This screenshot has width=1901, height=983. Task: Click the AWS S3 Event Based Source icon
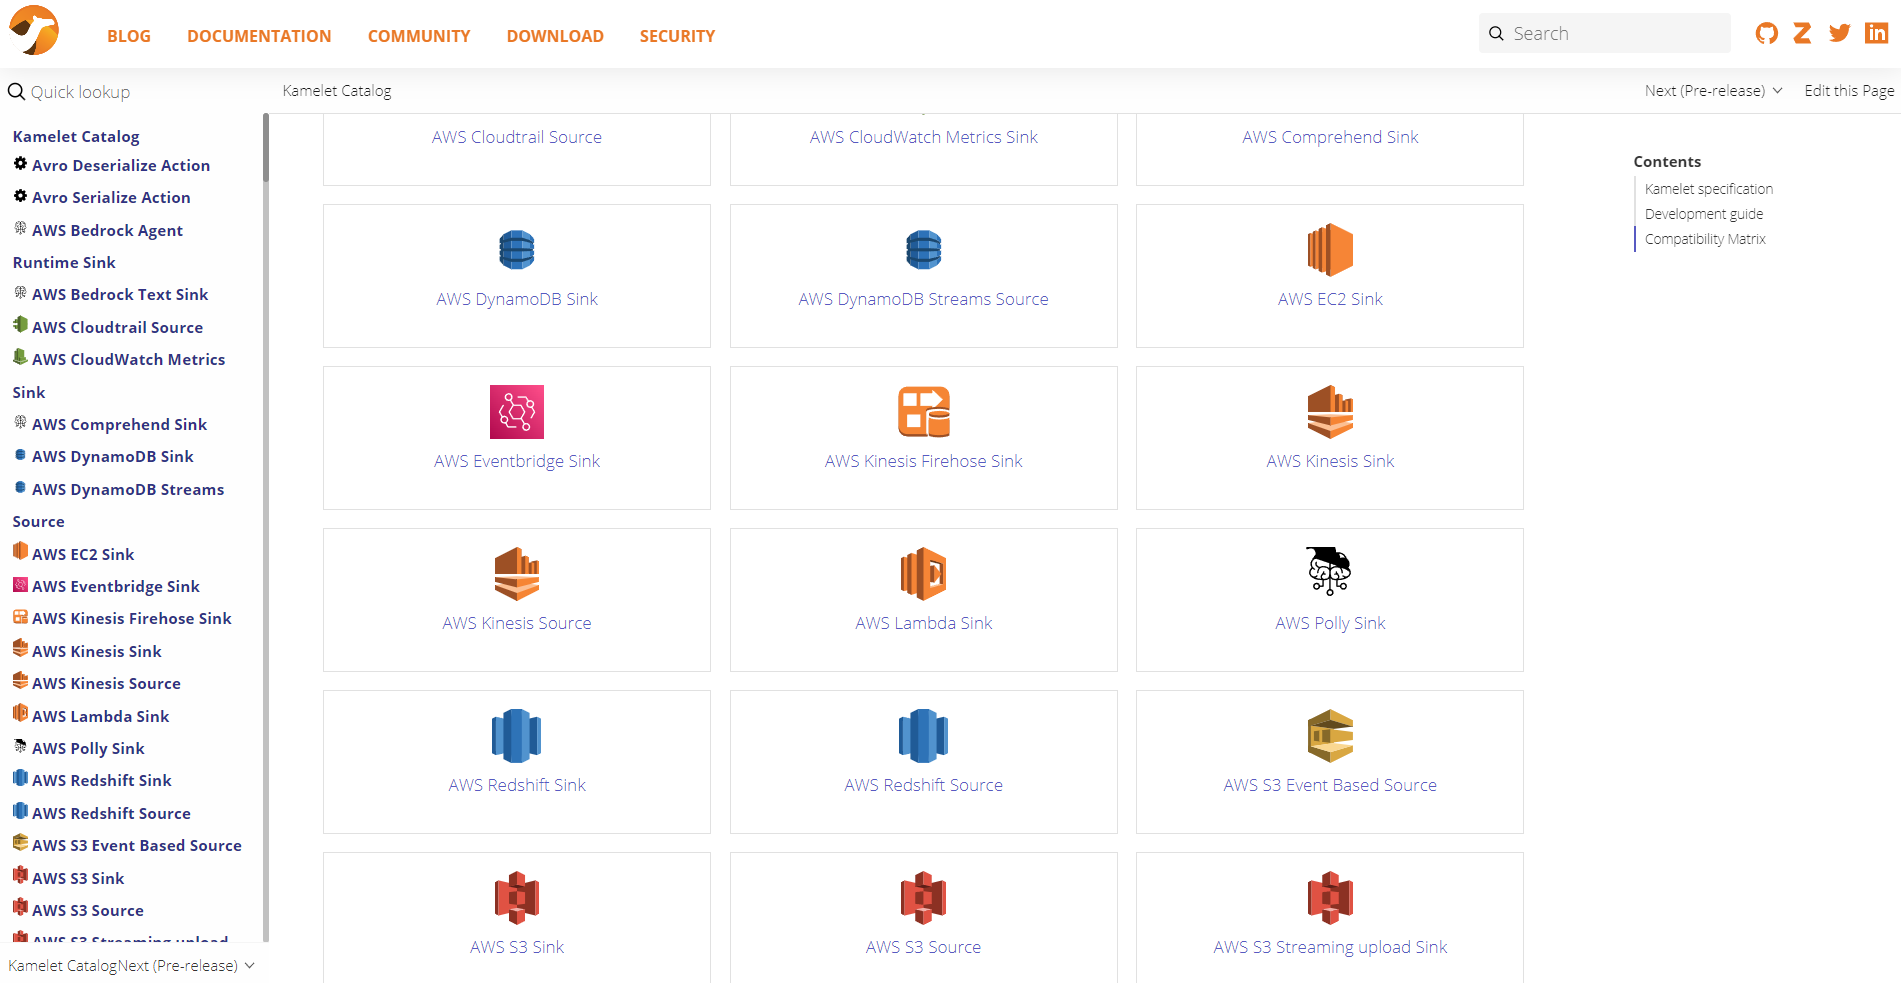[1330, 736]
